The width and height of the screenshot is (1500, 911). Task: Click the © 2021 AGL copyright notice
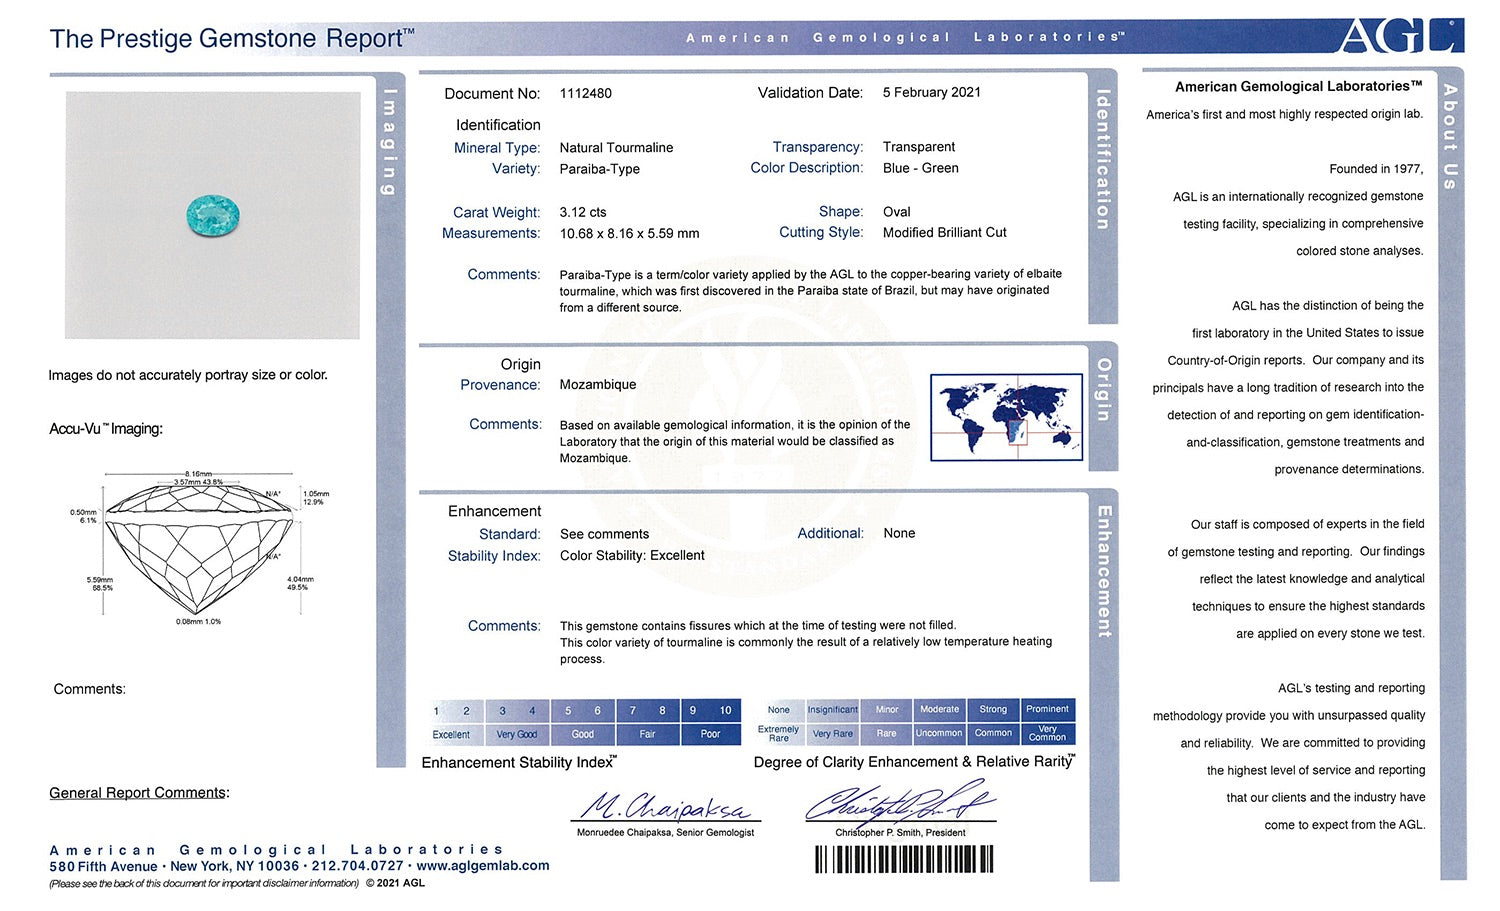click(x=395, y=883)
